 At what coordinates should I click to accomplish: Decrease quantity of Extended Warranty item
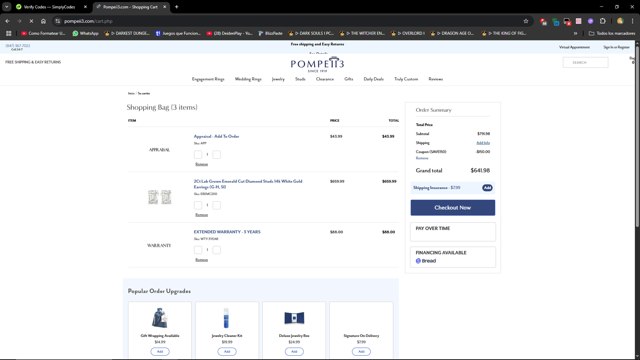[x=198, y=250]
